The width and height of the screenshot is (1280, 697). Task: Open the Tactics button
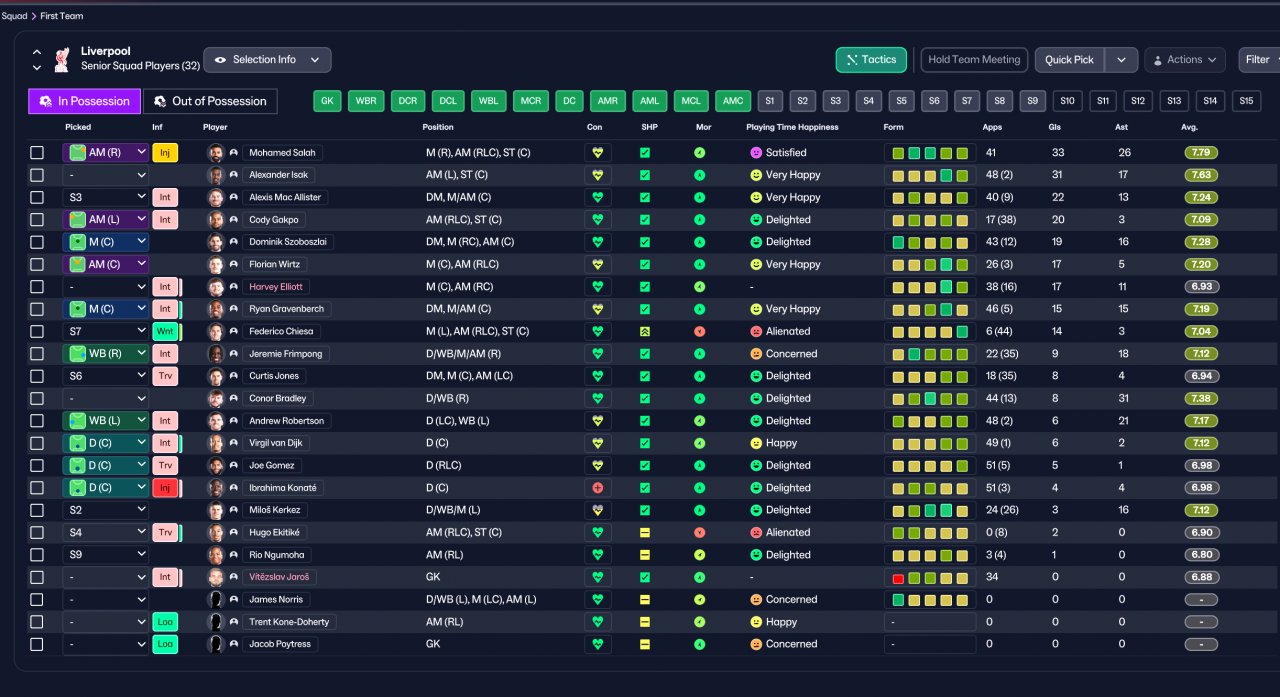(x=871, y=60)
